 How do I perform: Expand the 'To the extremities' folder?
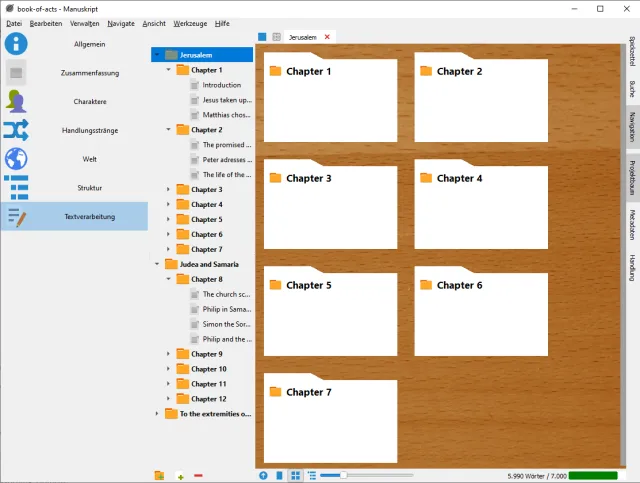pos(157,414)
